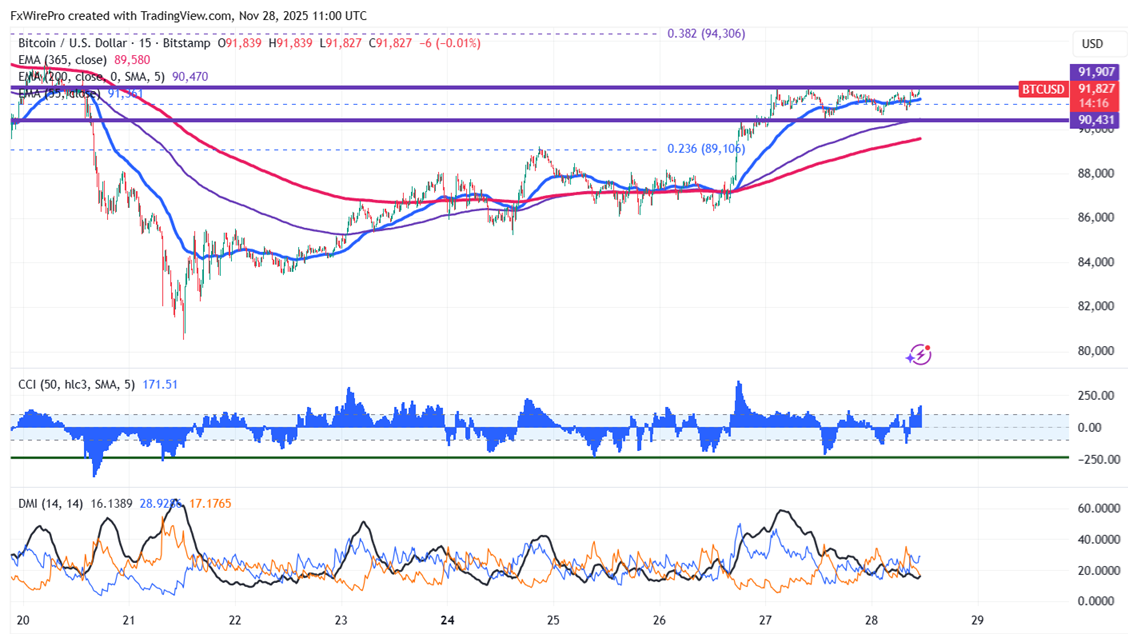The image size is (1128, 634).
Task: Click the change value −6 (−0.01%)
Action: pos(450,43)
